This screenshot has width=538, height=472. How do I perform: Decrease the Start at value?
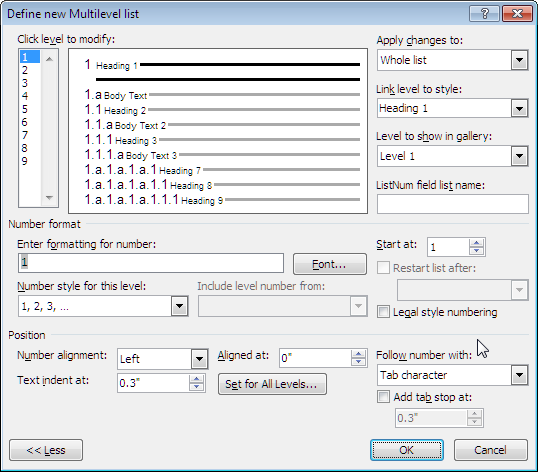(x=476, y=251)
